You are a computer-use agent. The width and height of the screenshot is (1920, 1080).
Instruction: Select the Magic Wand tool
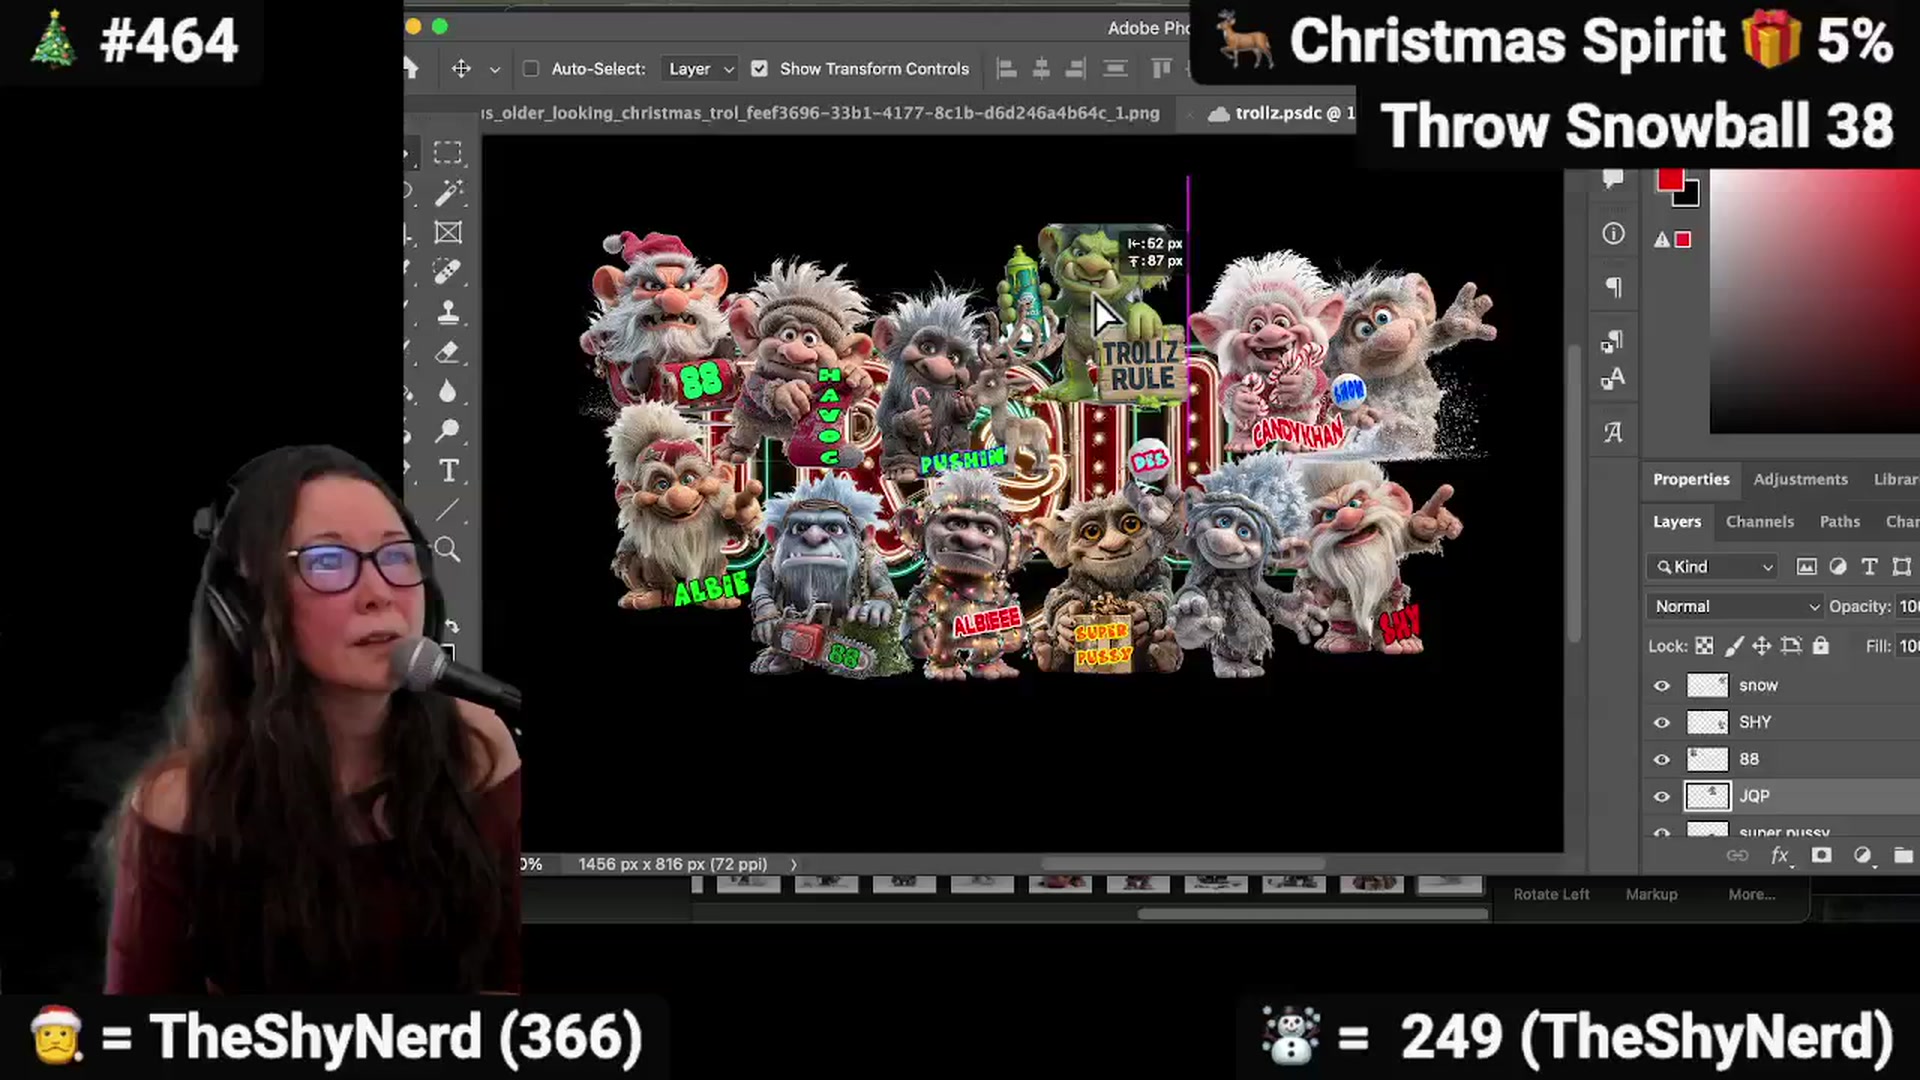448,192
